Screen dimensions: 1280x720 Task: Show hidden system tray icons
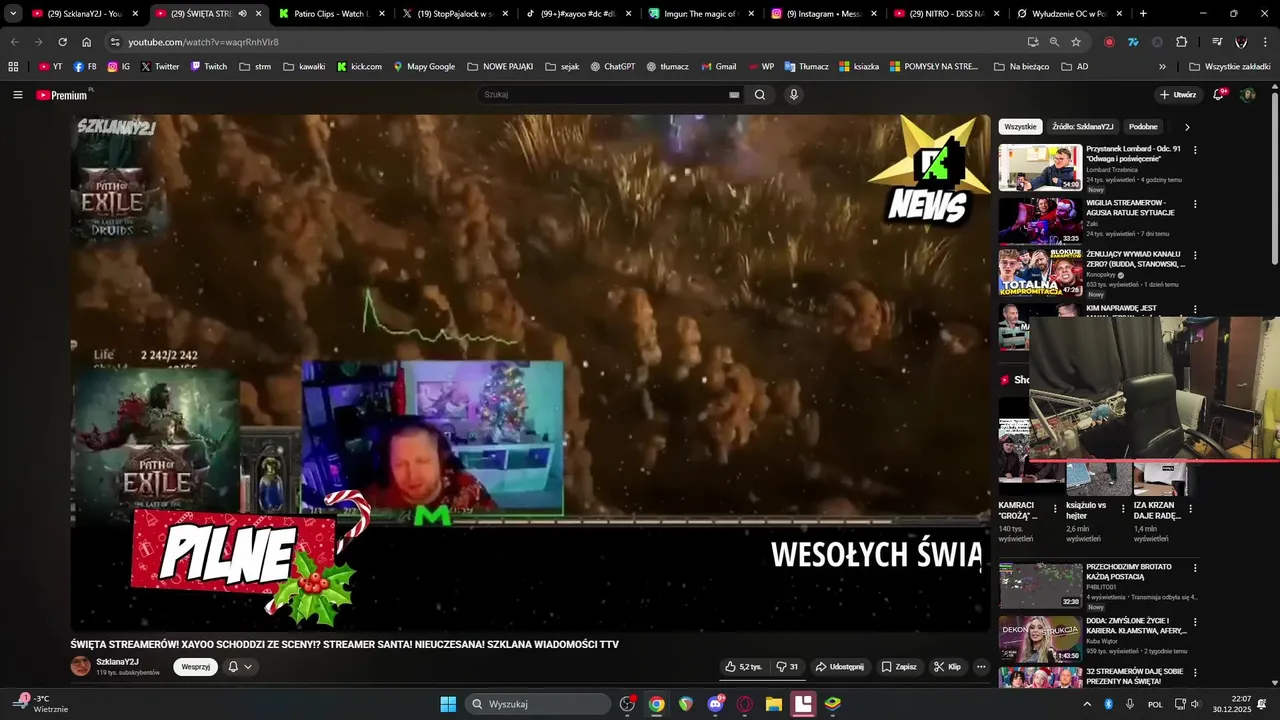point(1087,704)
